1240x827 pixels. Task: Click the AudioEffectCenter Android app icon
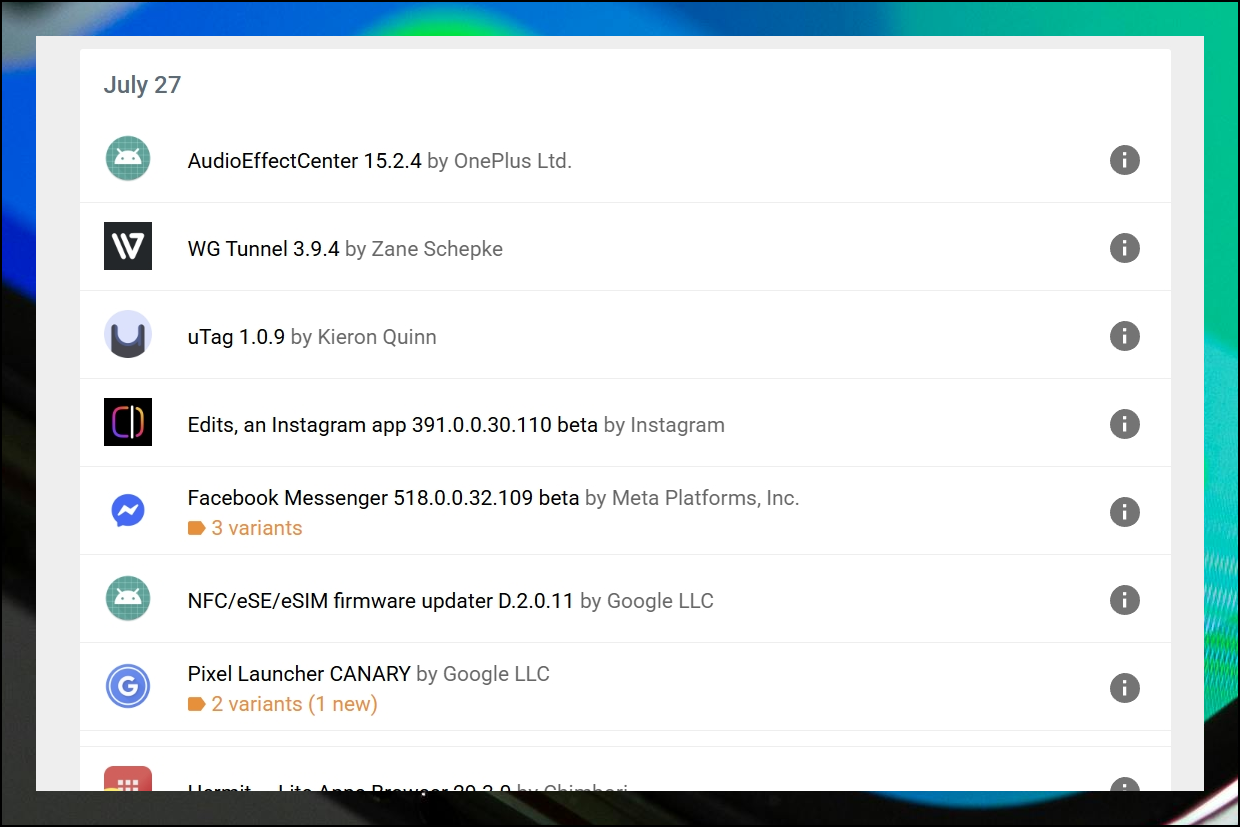(128, 158)
